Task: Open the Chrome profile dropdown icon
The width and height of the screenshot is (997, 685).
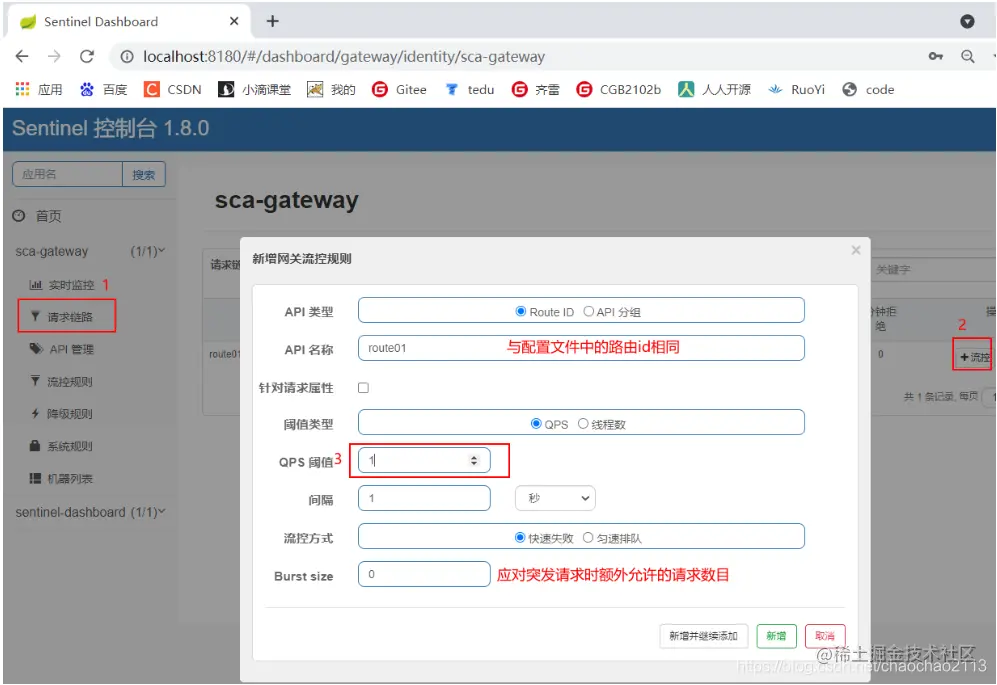Action: (967, 22)
